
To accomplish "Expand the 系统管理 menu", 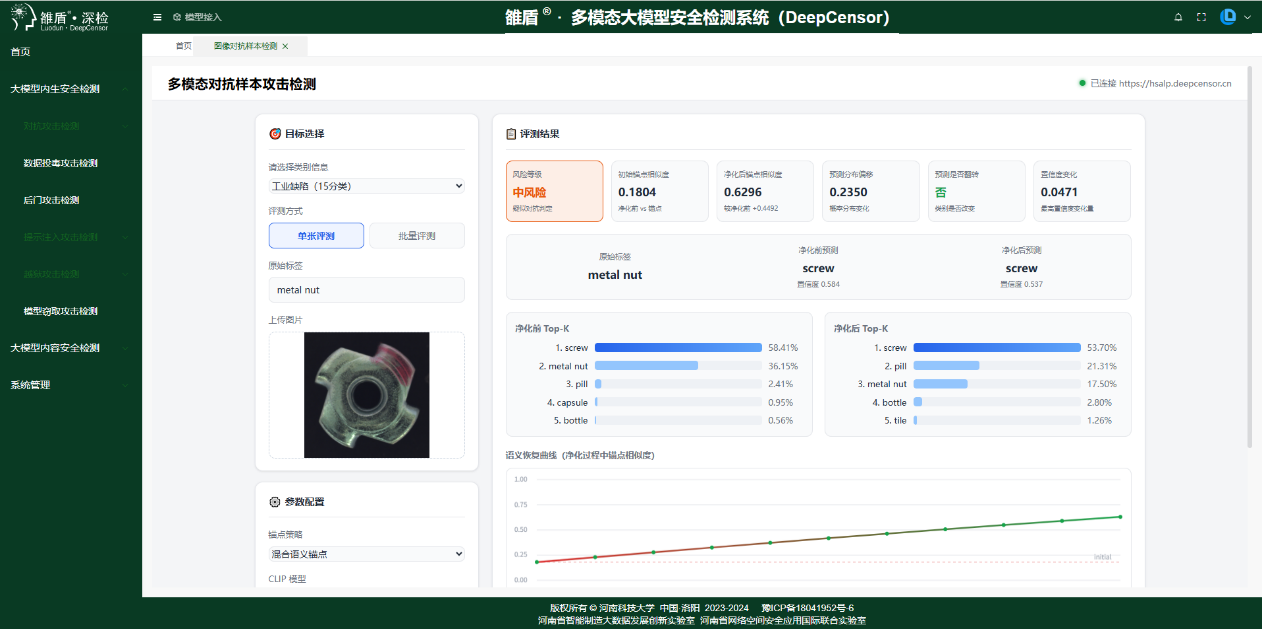I will 71,385.
